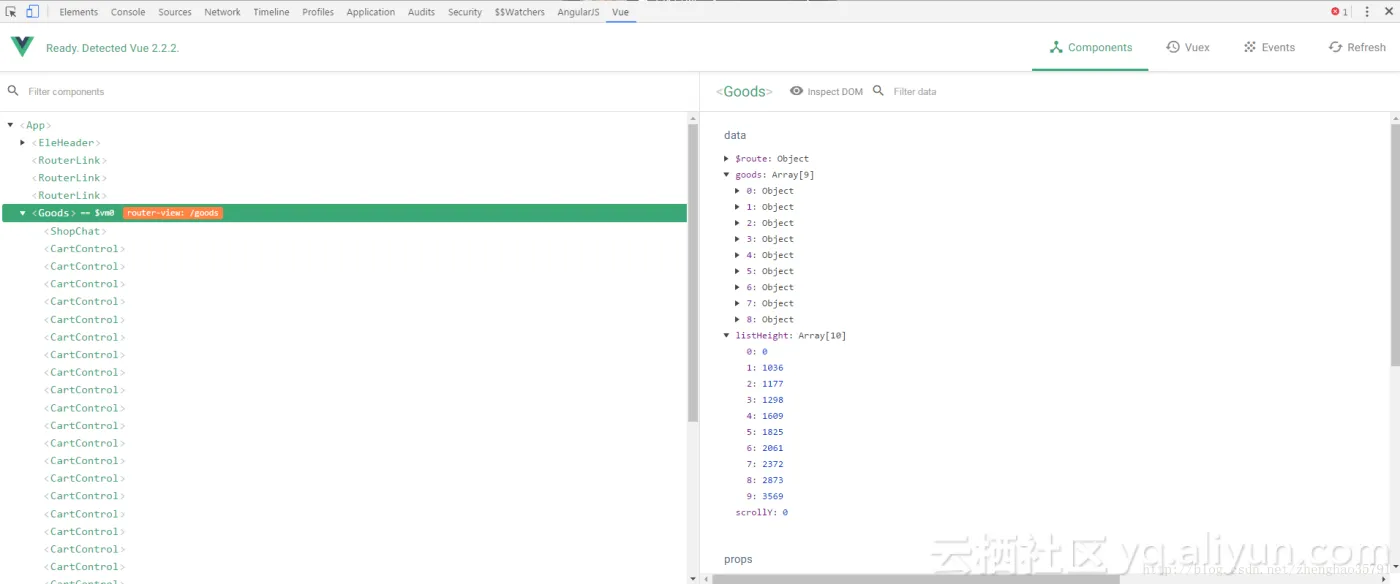Click the Refresh button

pyautogui.click(x=1357, y=47)
